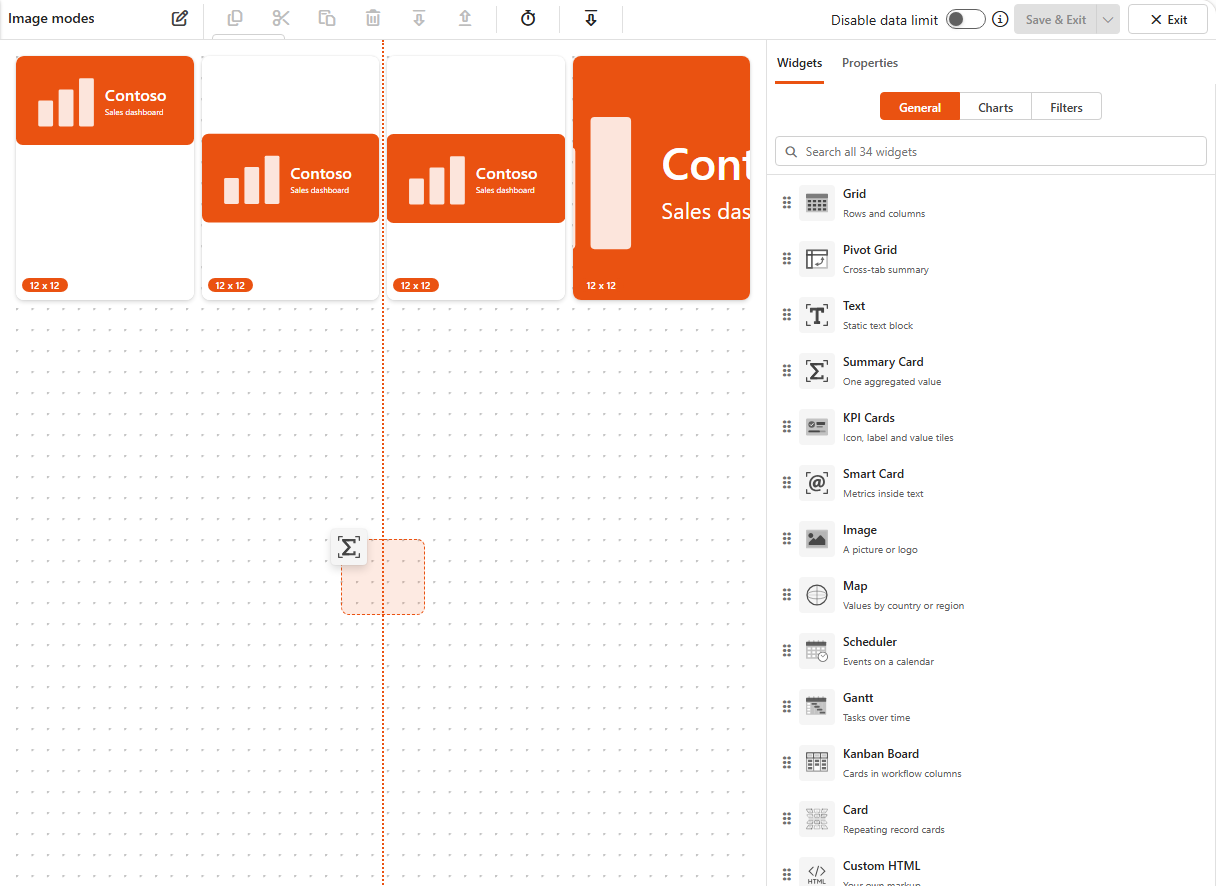Screen dimensions: 1216x886
Task: Click the Image widget icon
Action: click(x=817, y=539)
